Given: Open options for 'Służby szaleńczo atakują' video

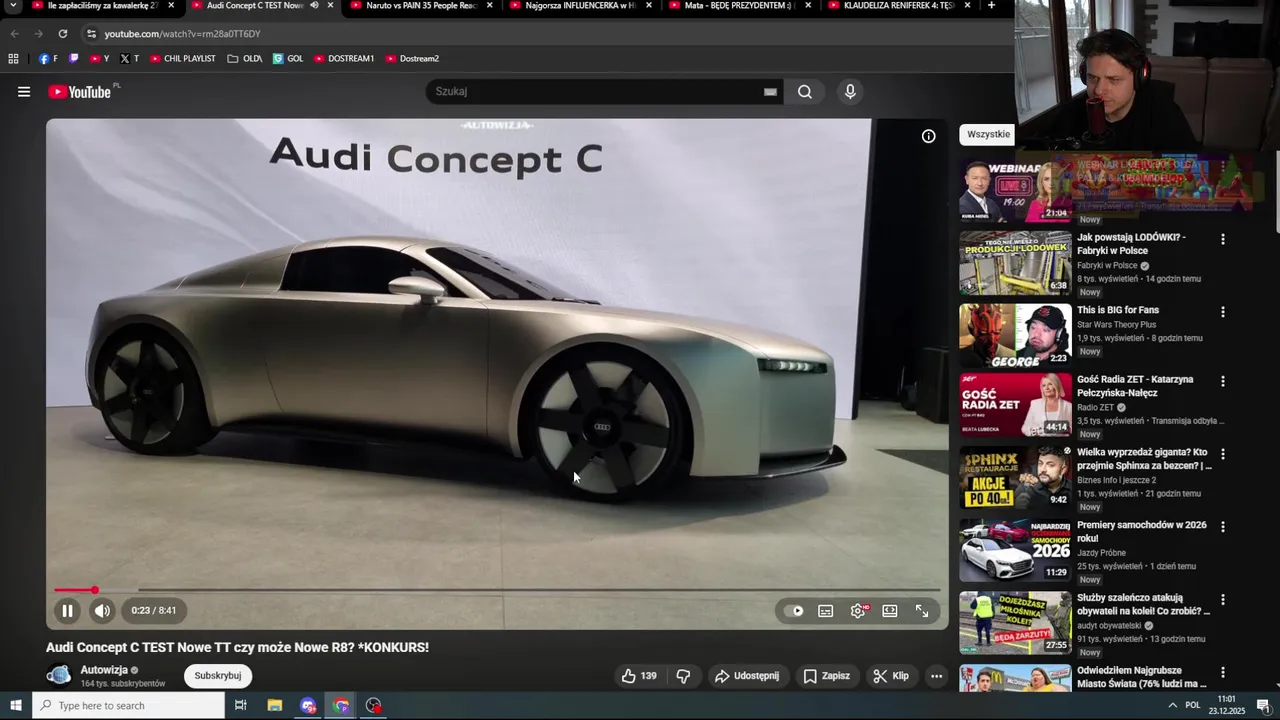Looking at the screenshot, I should (x=1222, y=600).
